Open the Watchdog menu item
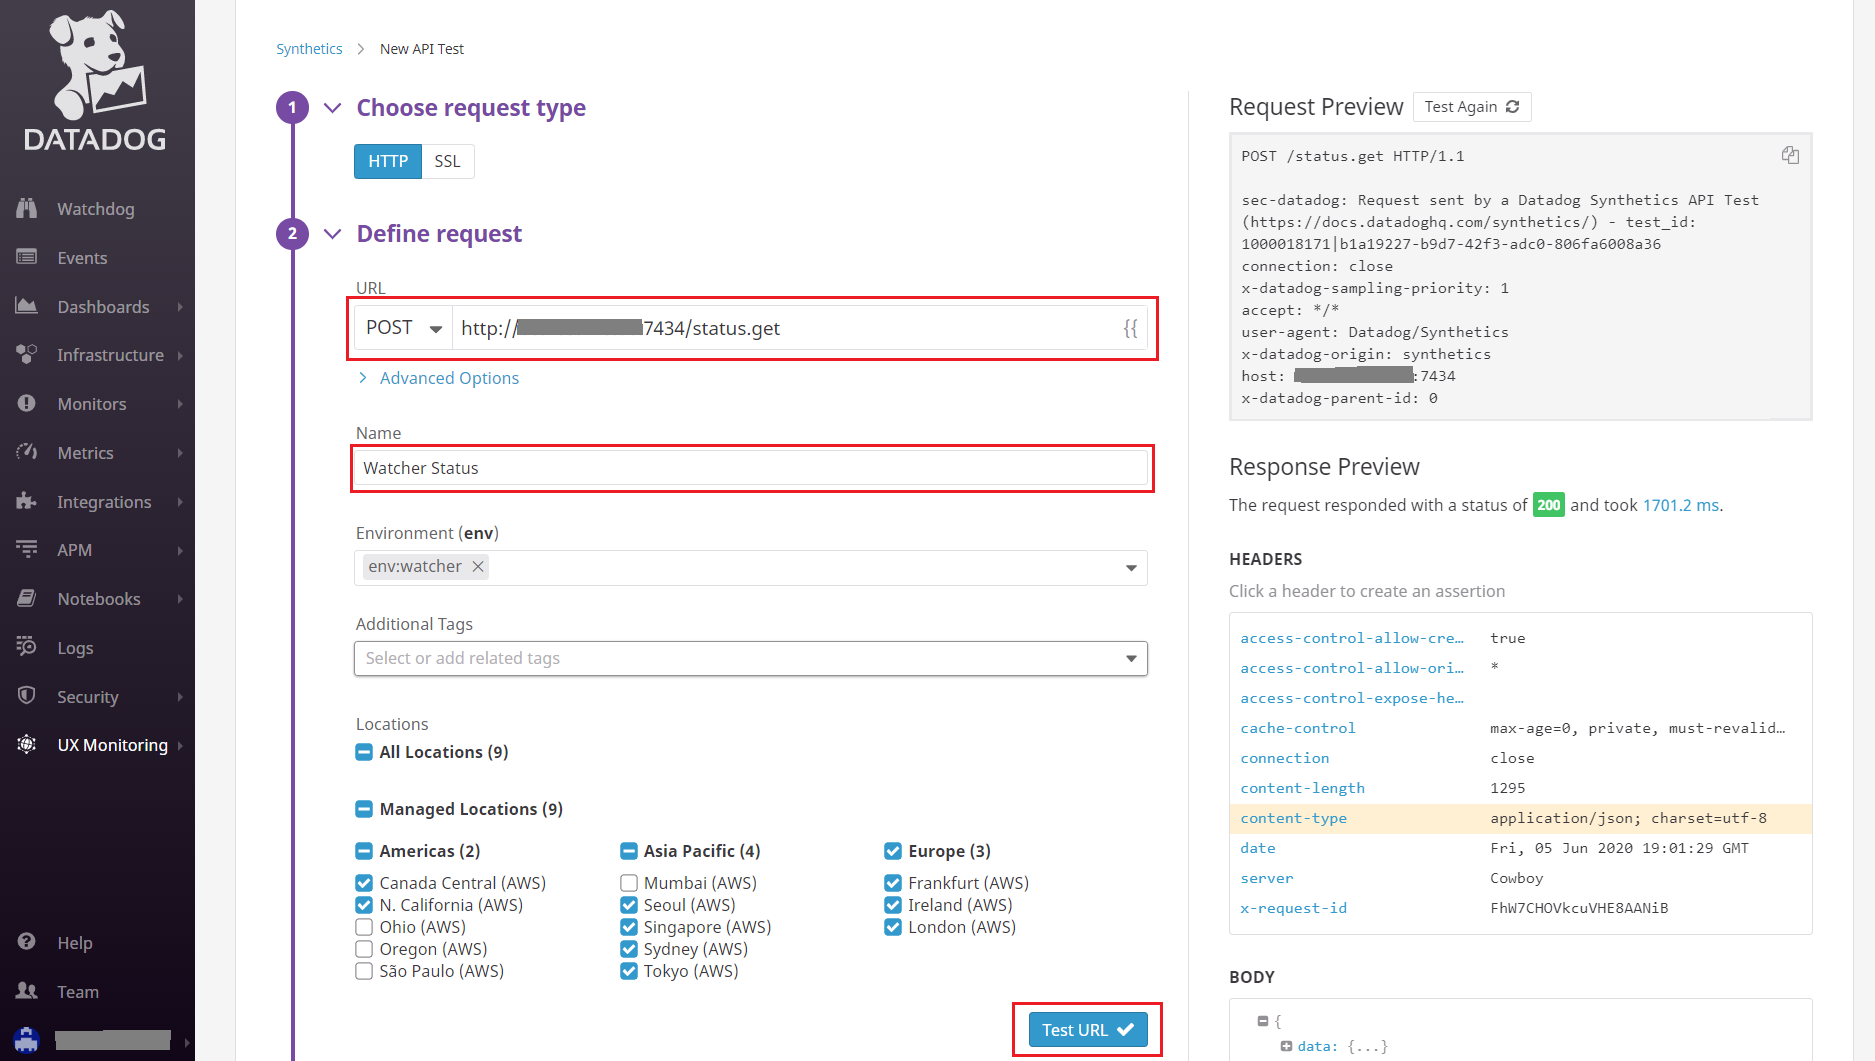Screen dimensions: 1875x1061 (x=97, y=209)
